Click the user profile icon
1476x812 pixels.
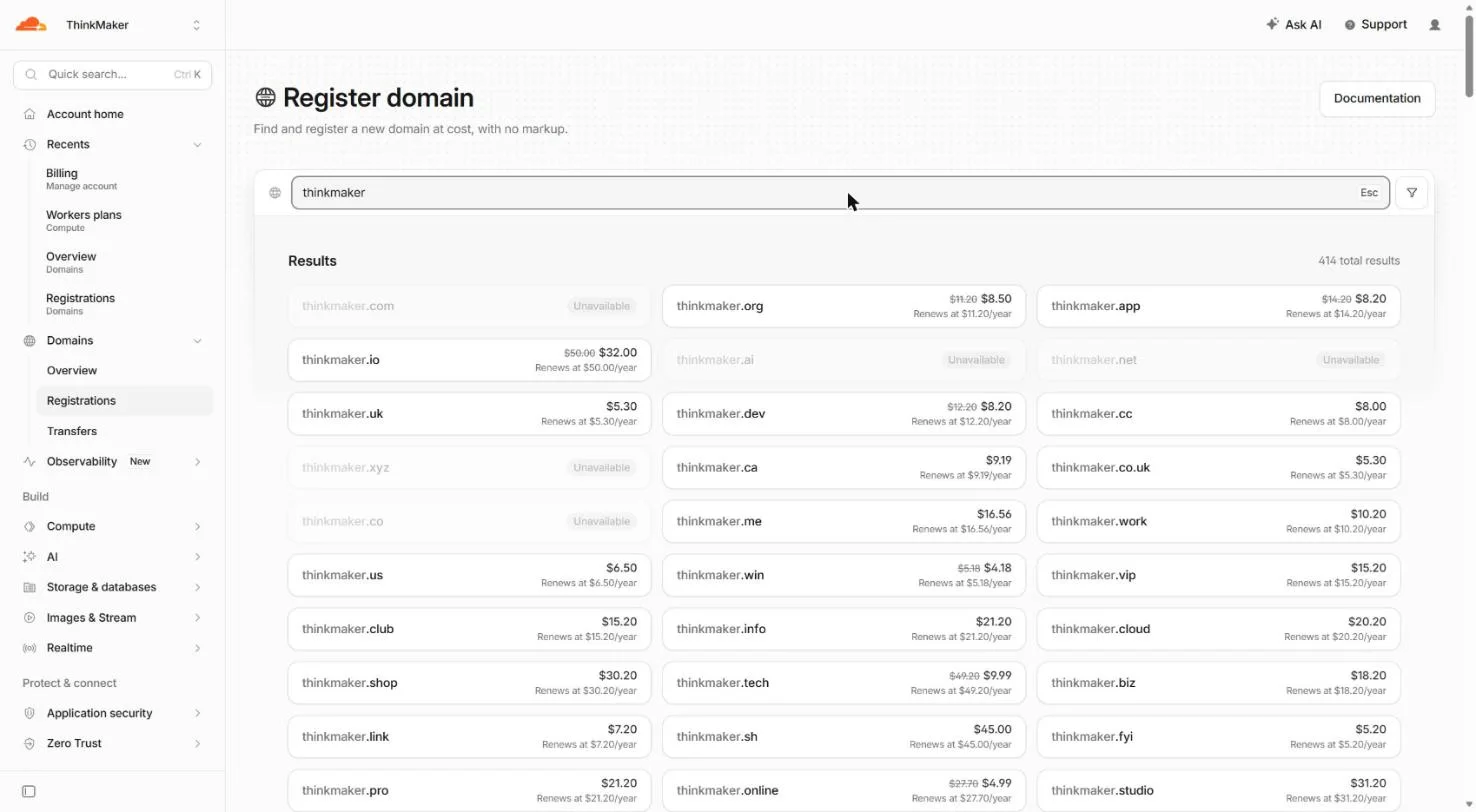point(1435,25)
